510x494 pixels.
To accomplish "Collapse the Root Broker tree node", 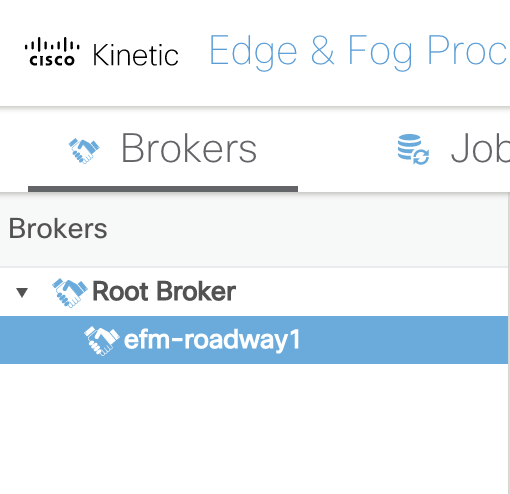I will click(x=22, y=292).
